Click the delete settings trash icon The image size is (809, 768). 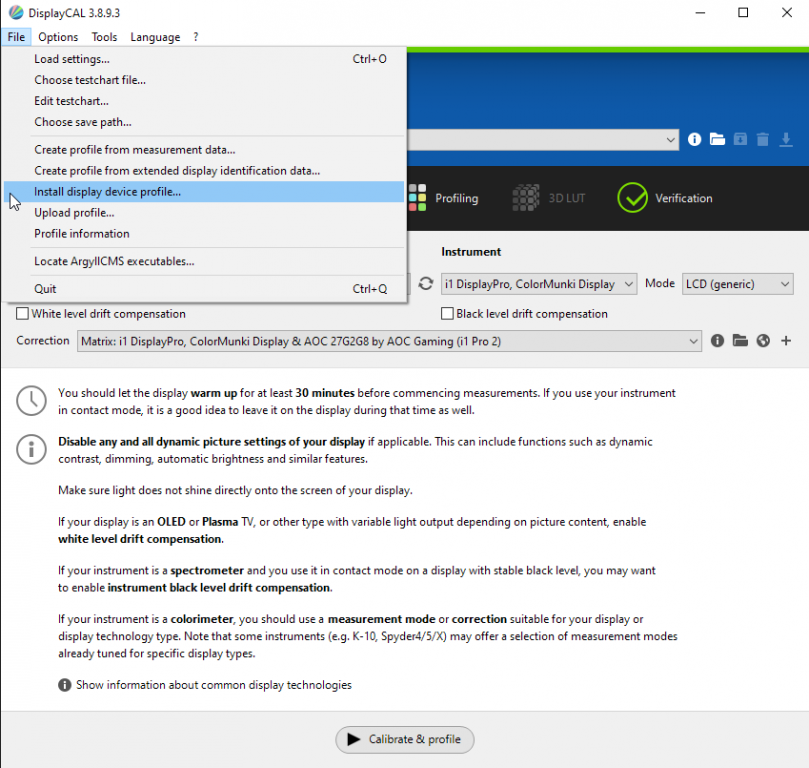763,140
